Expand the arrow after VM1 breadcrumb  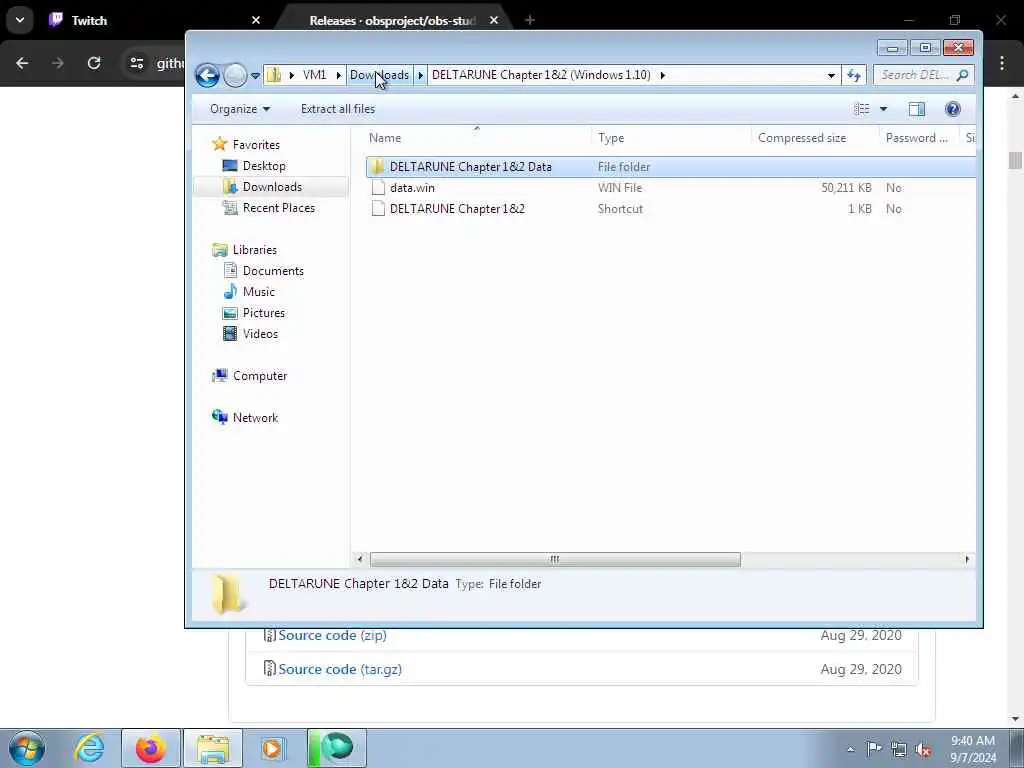338,75
